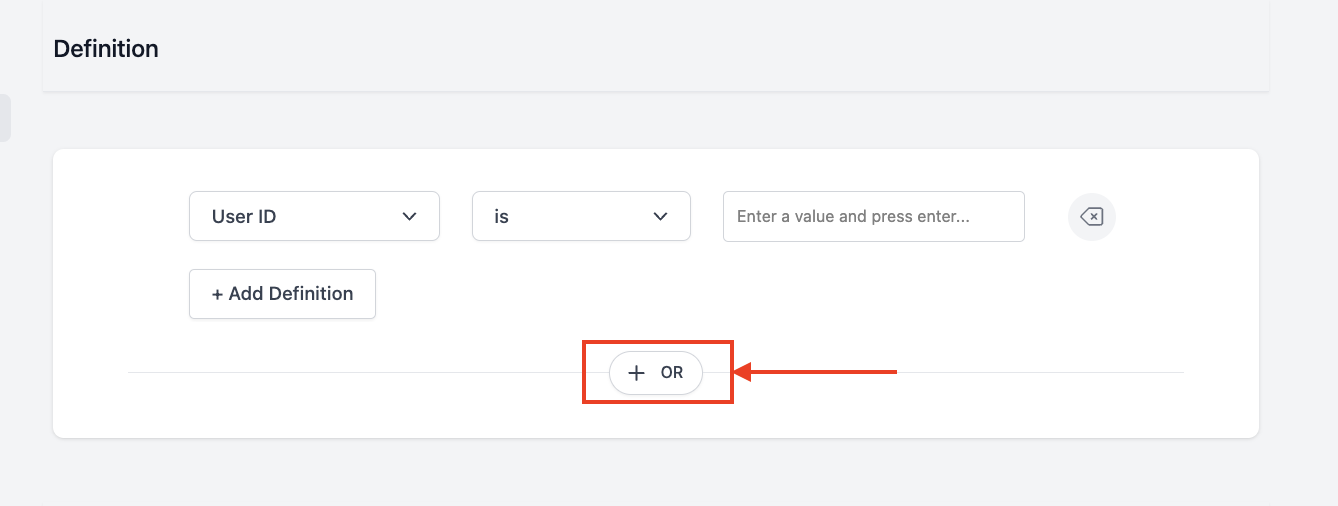The image size is (1338, 506).
Task: Click the gray handle on the left edge
Action: (x=5, y=118)
